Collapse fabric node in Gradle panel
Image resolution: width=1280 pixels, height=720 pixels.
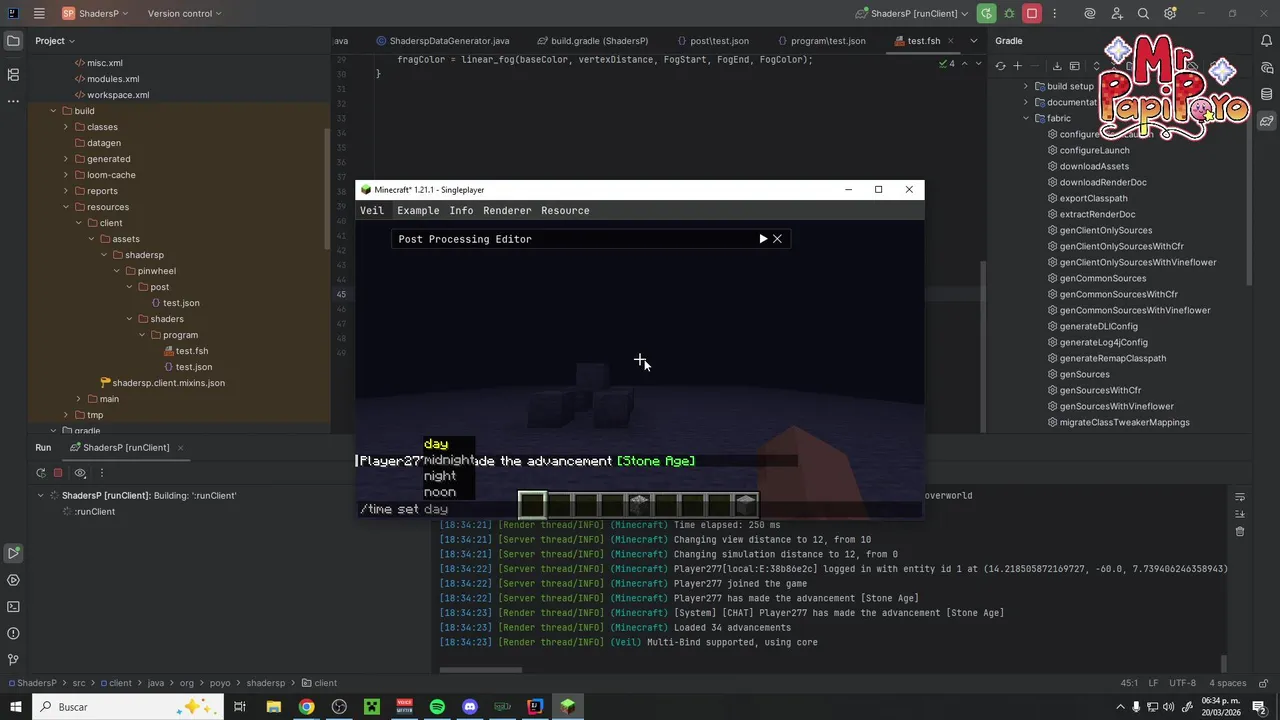[x=1025, y=118]
